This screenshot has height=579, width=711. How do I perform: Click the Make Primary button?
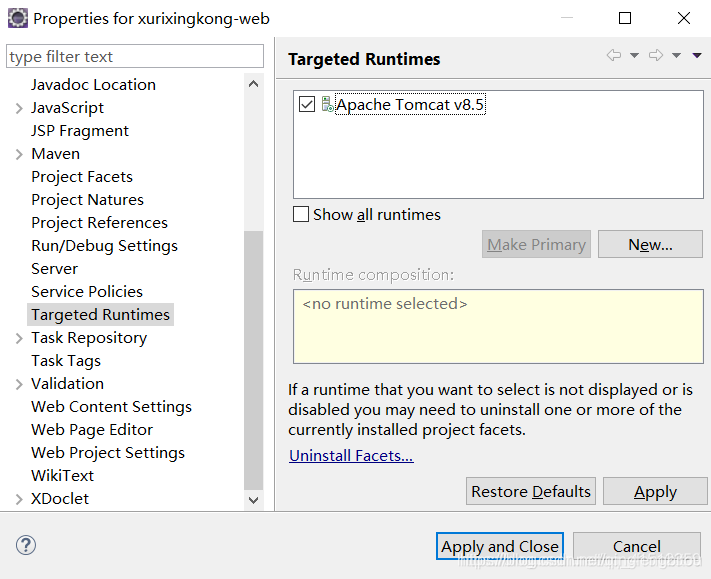(536, 244)
